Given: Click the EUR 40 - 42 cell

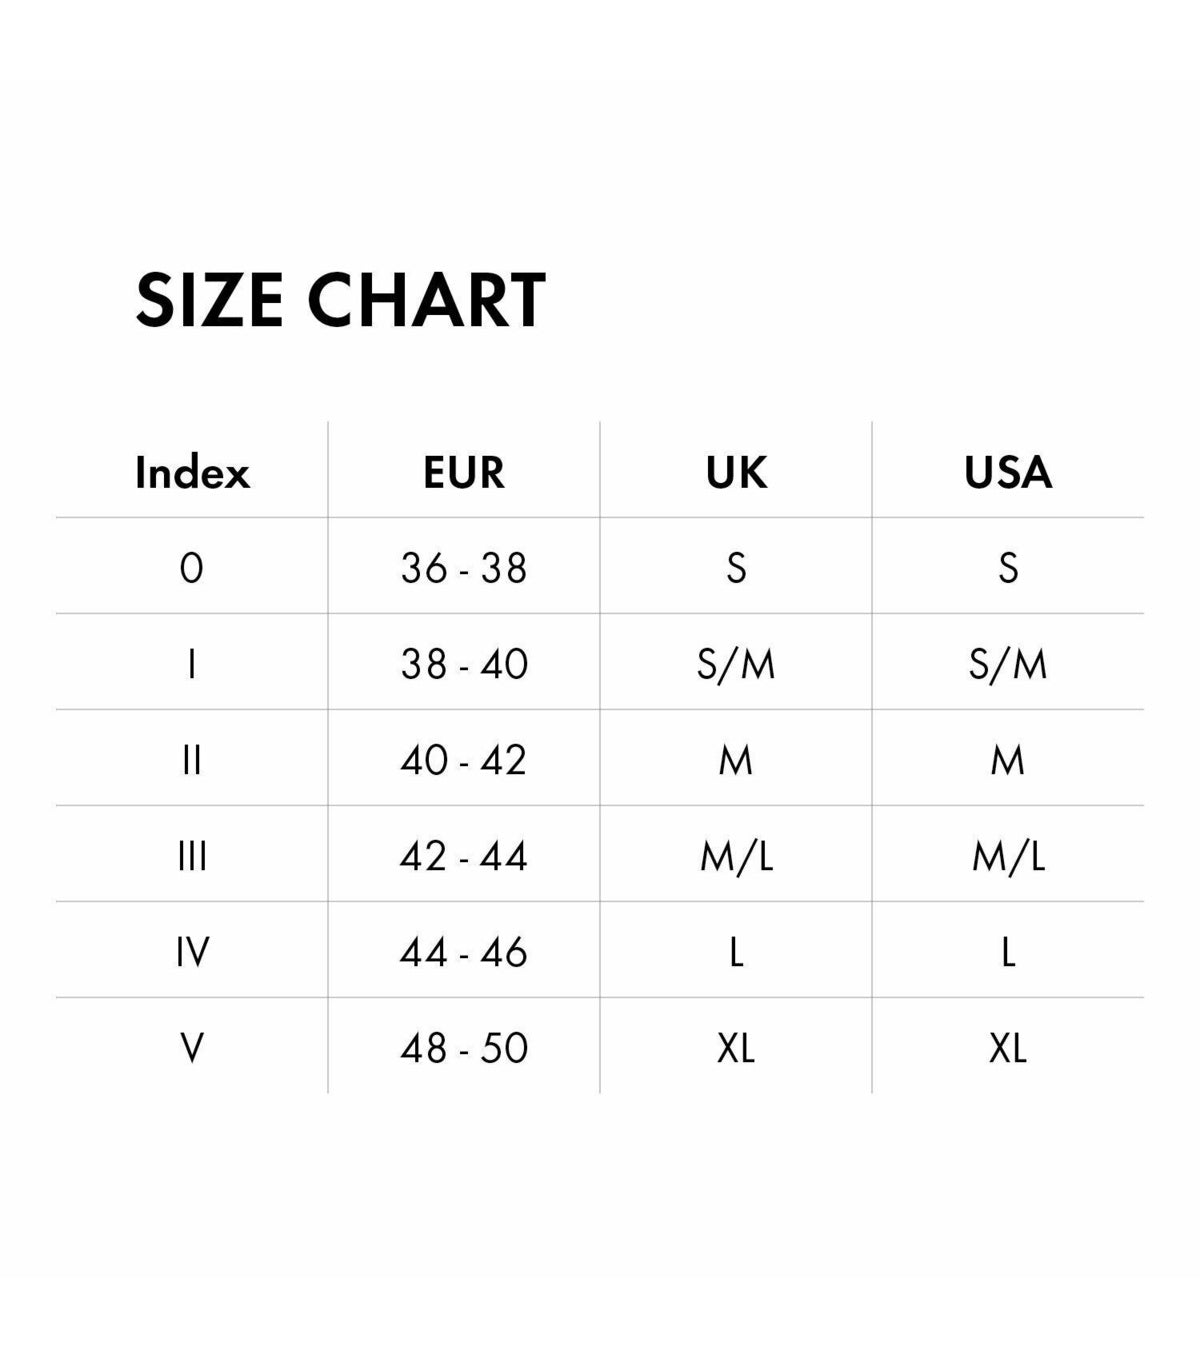Looking at the screenshot, I should pyautogui.click(x=464, y=760).
